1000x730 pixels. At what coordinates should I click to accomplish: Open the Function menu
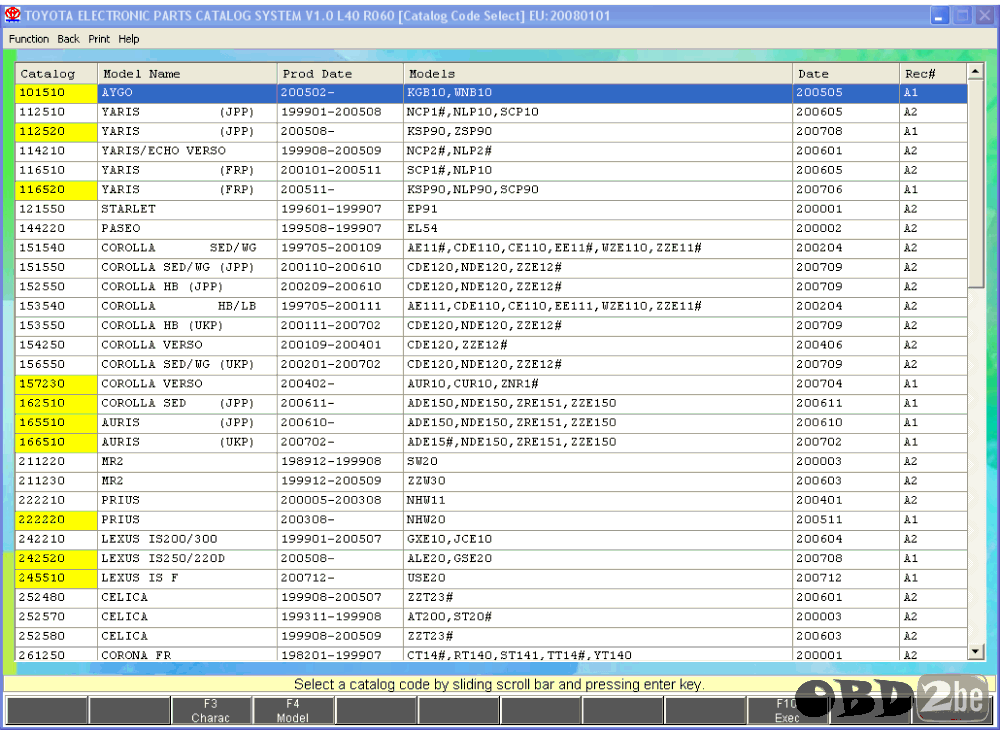(x=29, y=39)
